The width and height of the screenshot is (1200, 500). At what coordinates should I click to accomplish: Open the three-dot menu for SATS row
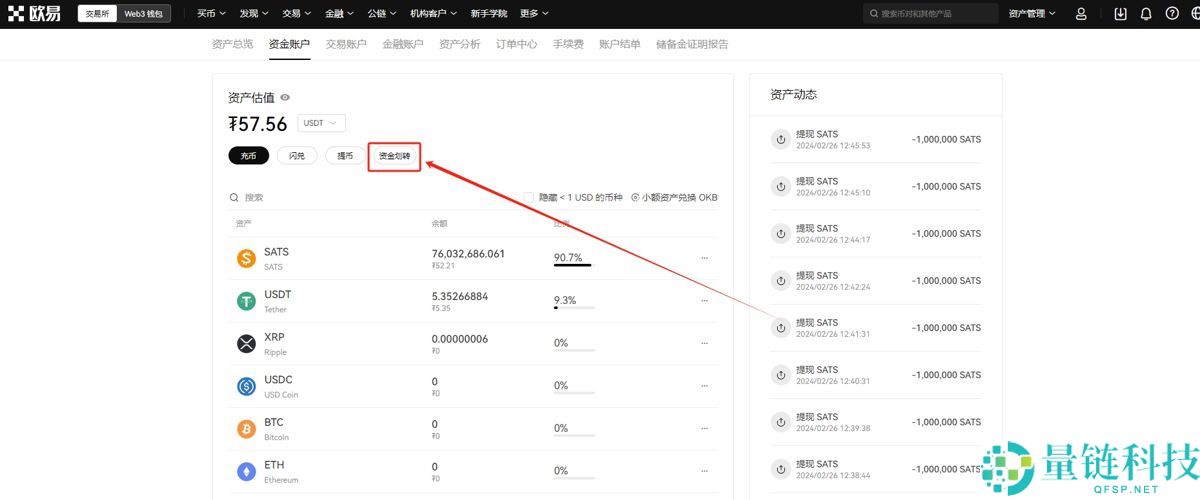coord(704,258)
